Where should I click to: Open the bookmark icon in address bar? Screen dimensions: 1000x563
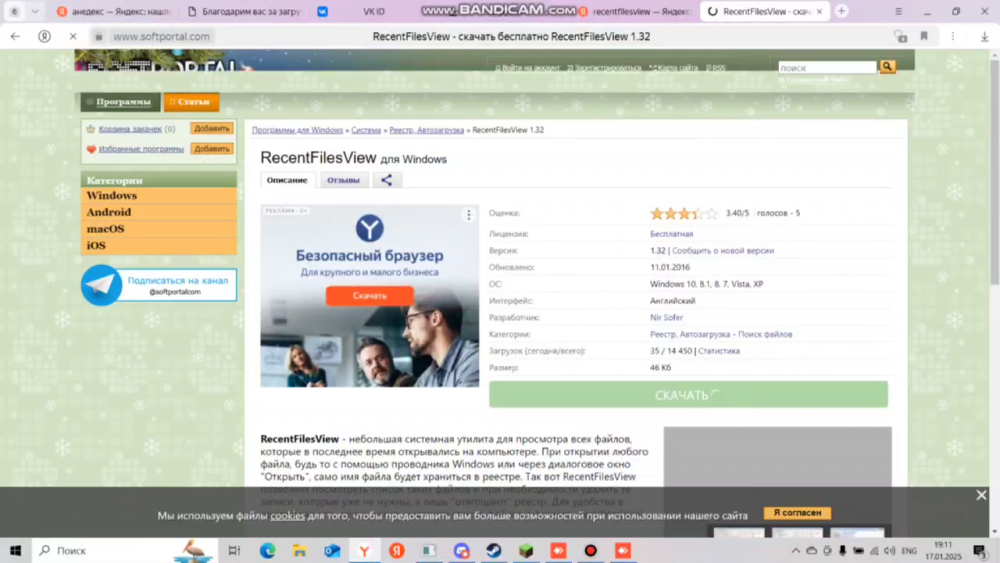923,36
